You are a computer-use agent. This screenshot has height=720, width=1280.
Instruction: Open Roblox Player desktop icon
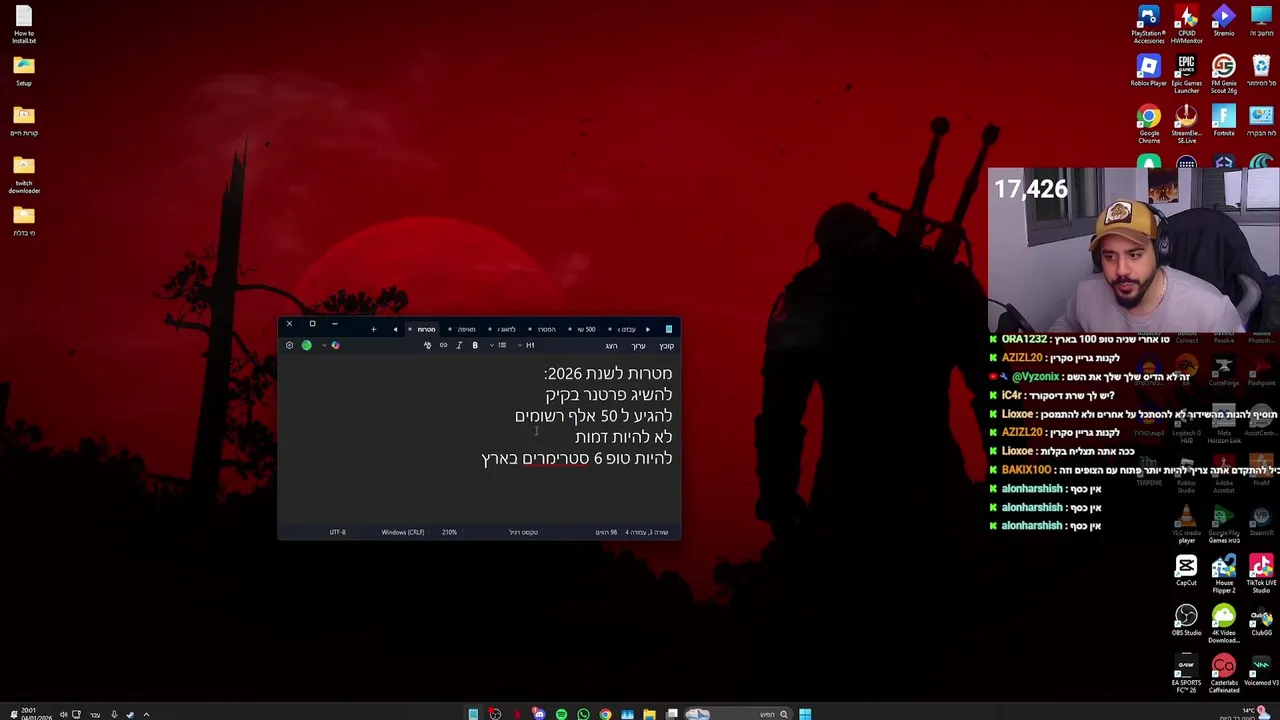[x=1148, y=71]
